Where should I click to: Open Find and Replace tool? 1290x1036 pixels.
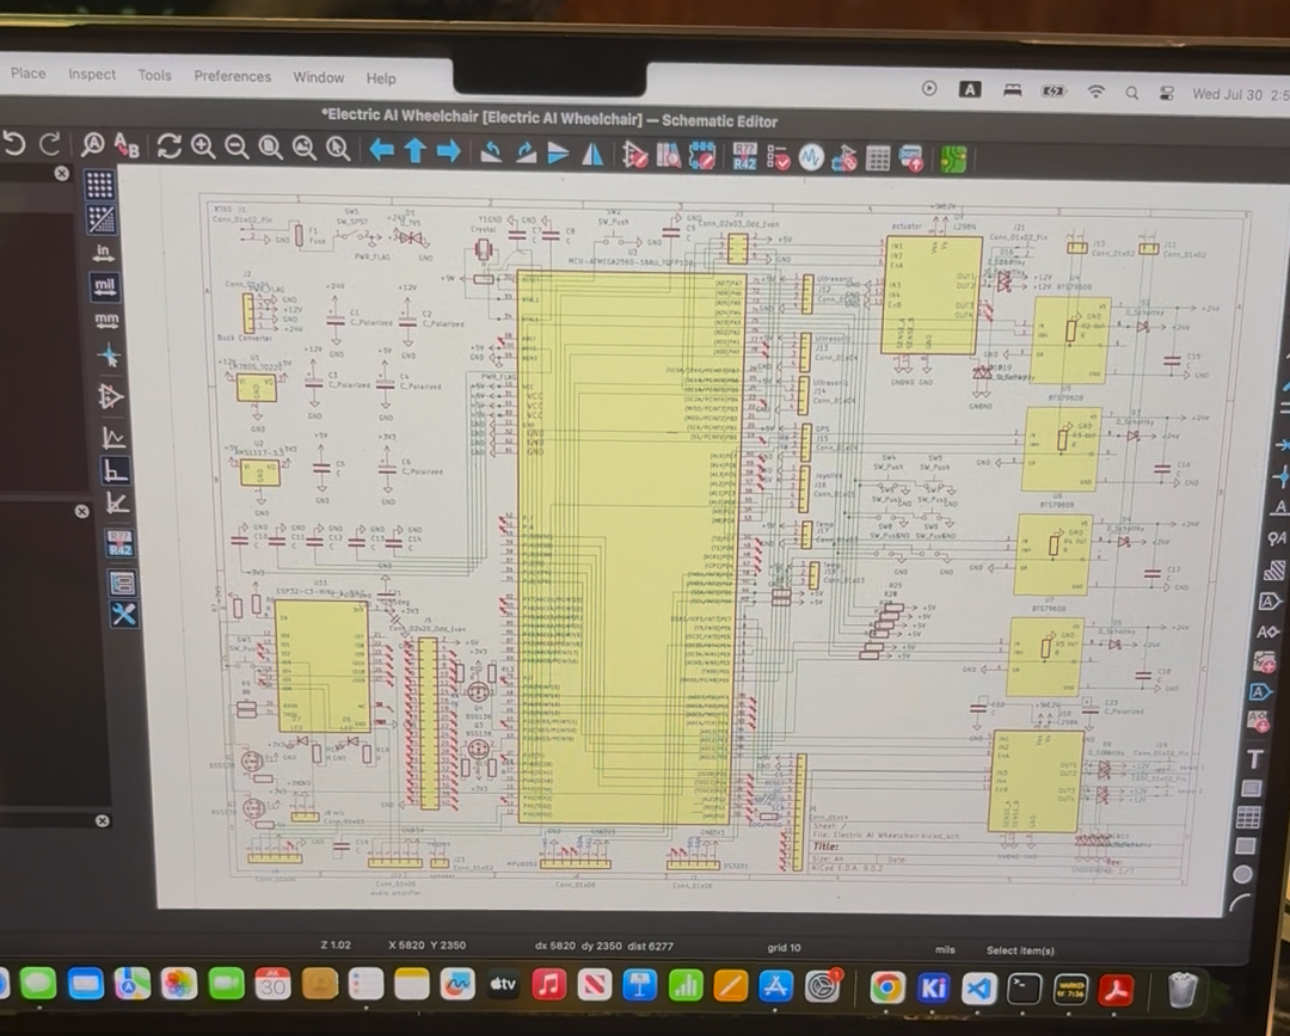pyautogui.click(x=126, y=146)
